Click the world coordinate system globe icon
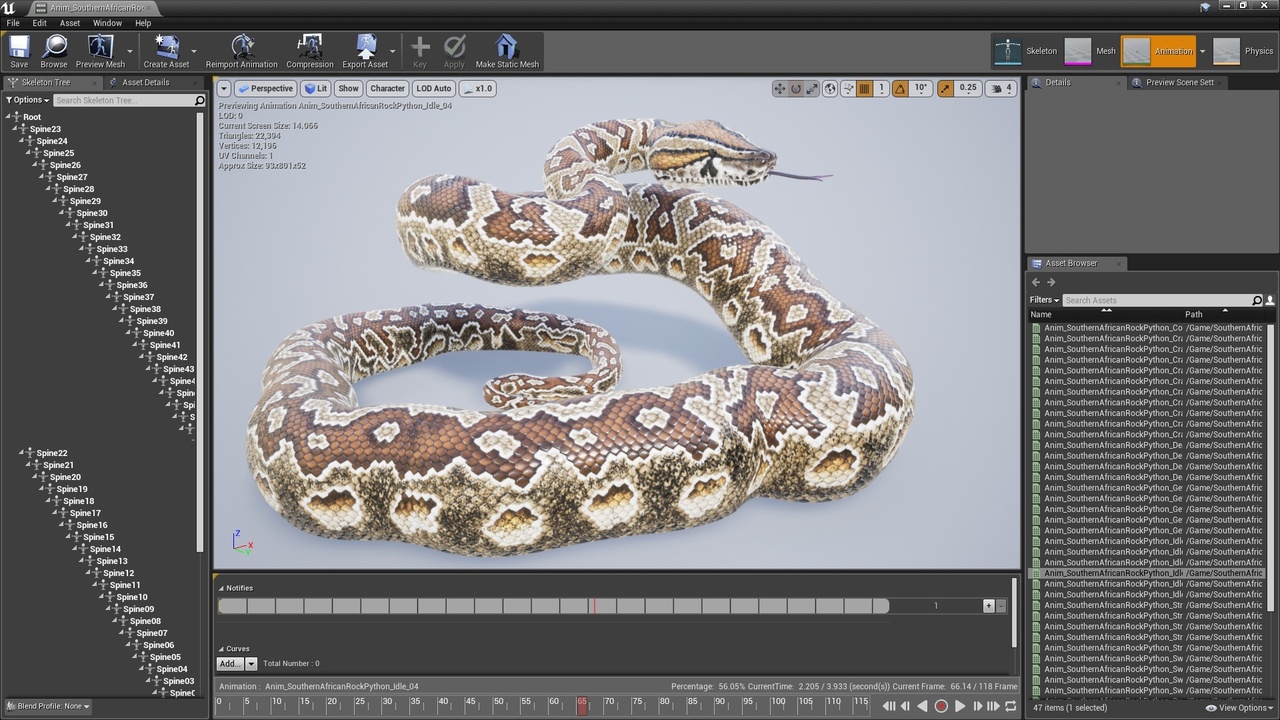This screenshot has height=720, width=1280. 830,88
